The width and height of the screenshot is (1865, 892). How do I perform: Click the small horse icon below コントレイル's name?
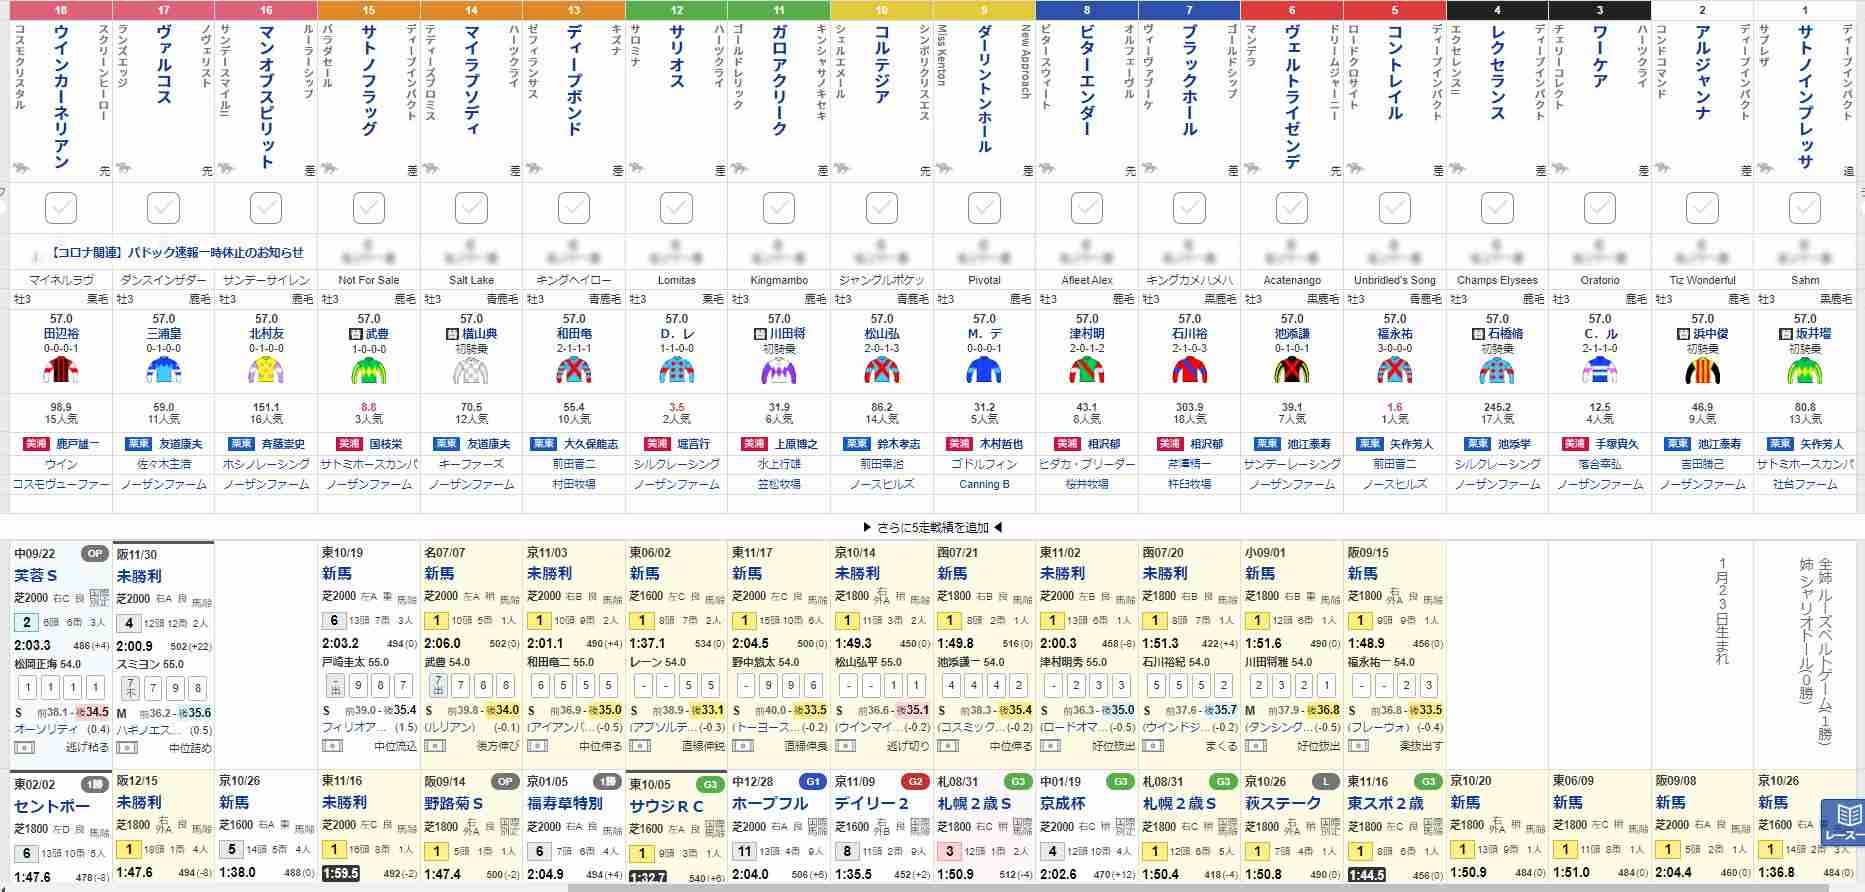tap(1356, 169)
